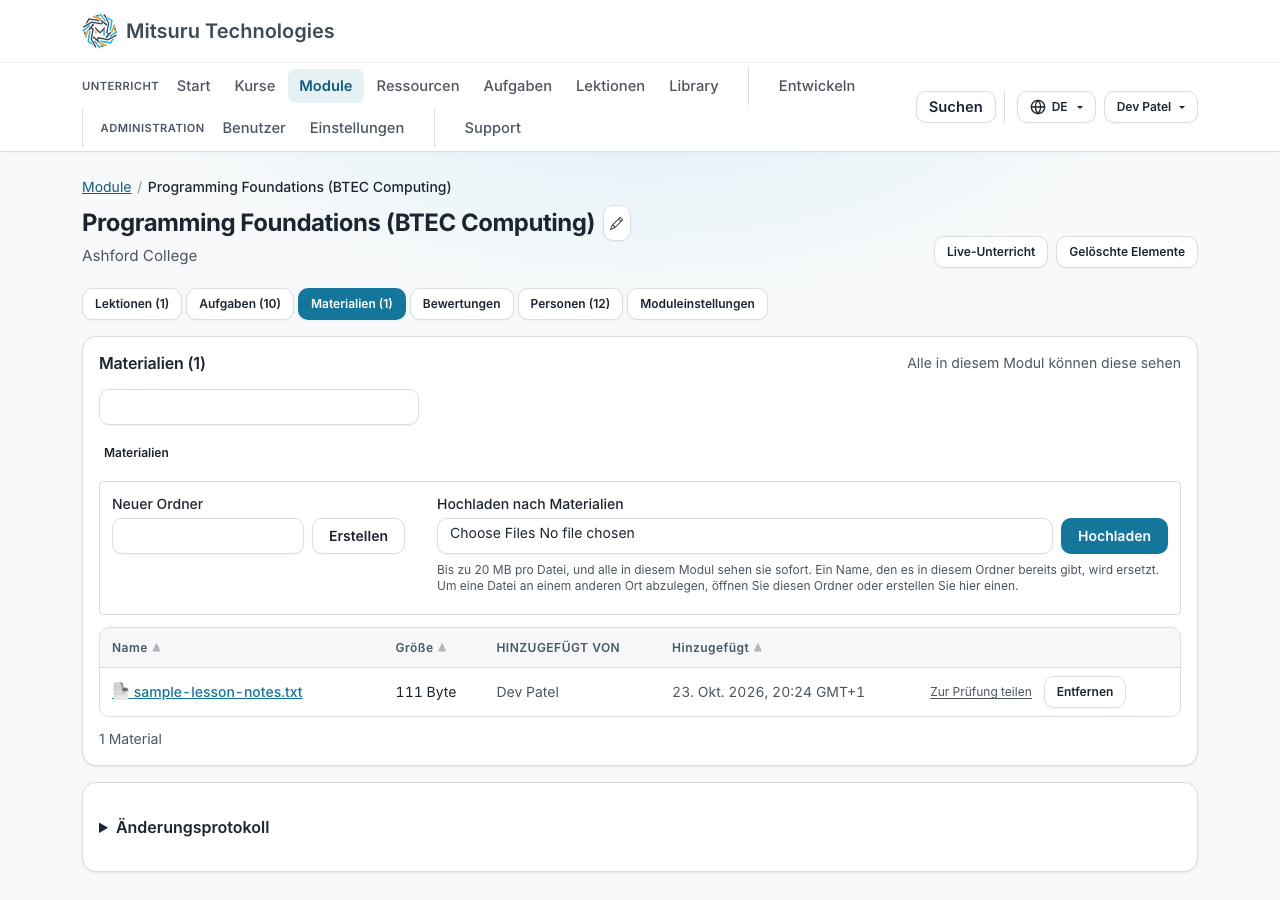This screenshot has width=1280, height=900.
Task: Click the HINZUGEFÜGT VON column header
Action: [558, 648]
